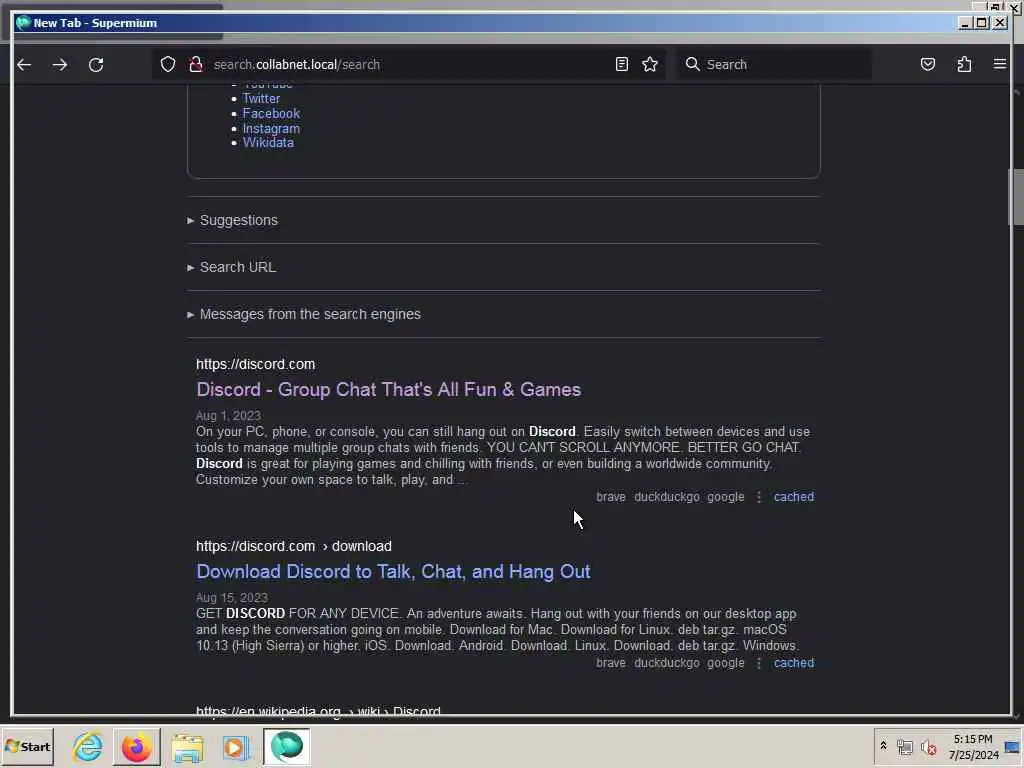Open the media player on taskbar
Screen dimensions: 1024x768
click(x=236, y=747)
